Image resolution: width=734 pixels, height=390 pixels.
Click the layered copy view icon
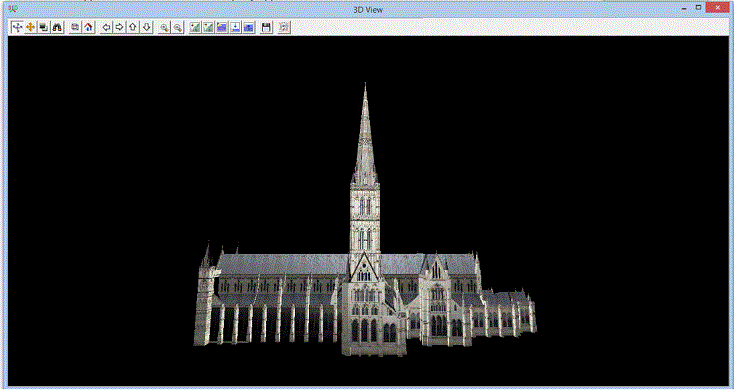[75, 27]
